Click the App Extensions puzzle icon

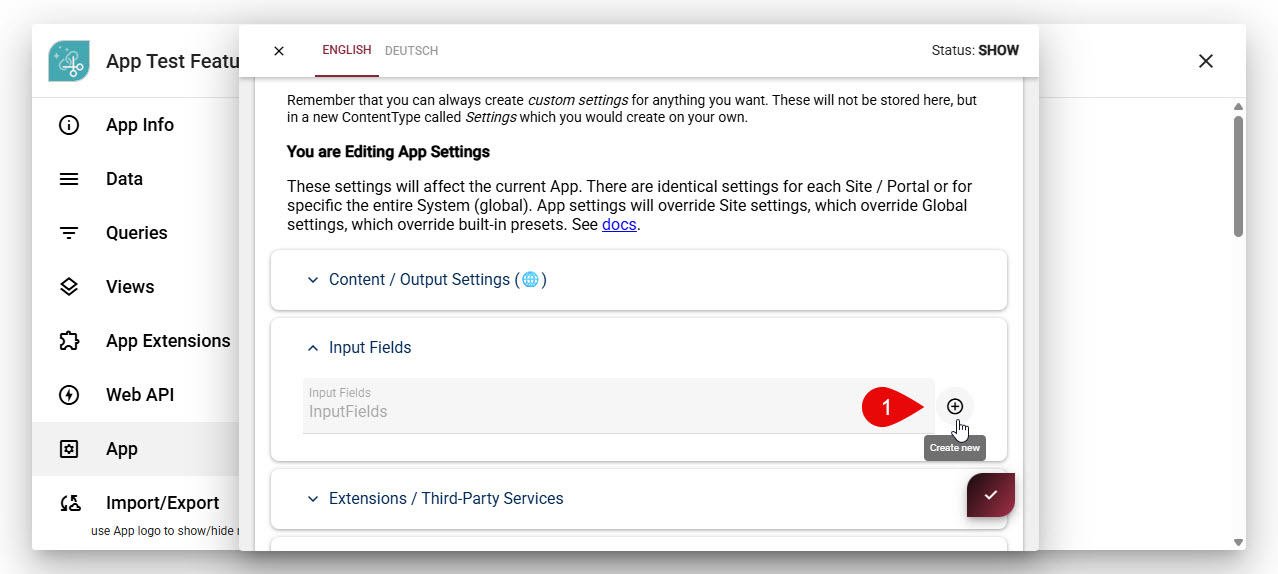[69, 341]
